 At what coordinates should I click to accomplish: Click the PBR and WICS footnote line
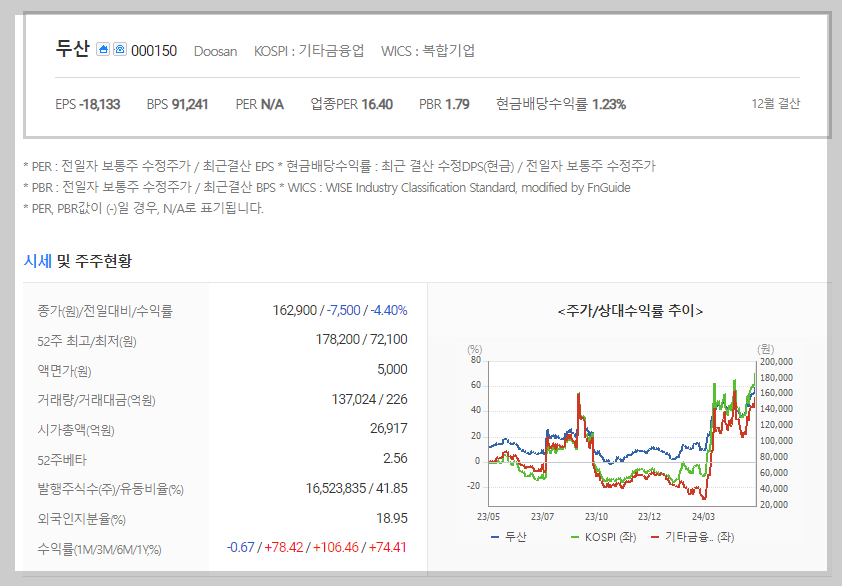327,187
